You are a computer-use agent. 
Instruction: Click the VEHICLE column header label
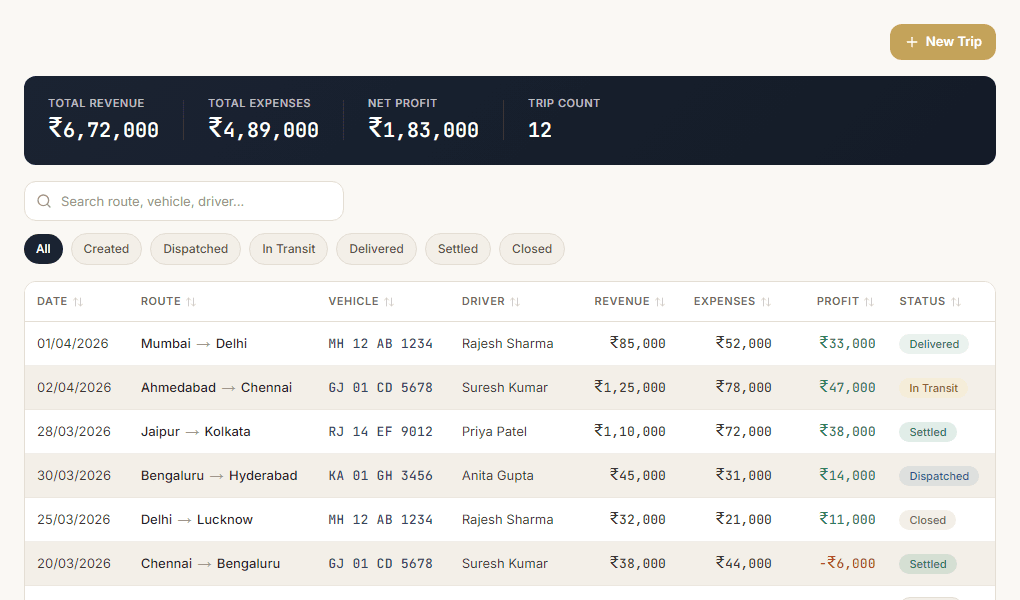click(x=353, y=301)
